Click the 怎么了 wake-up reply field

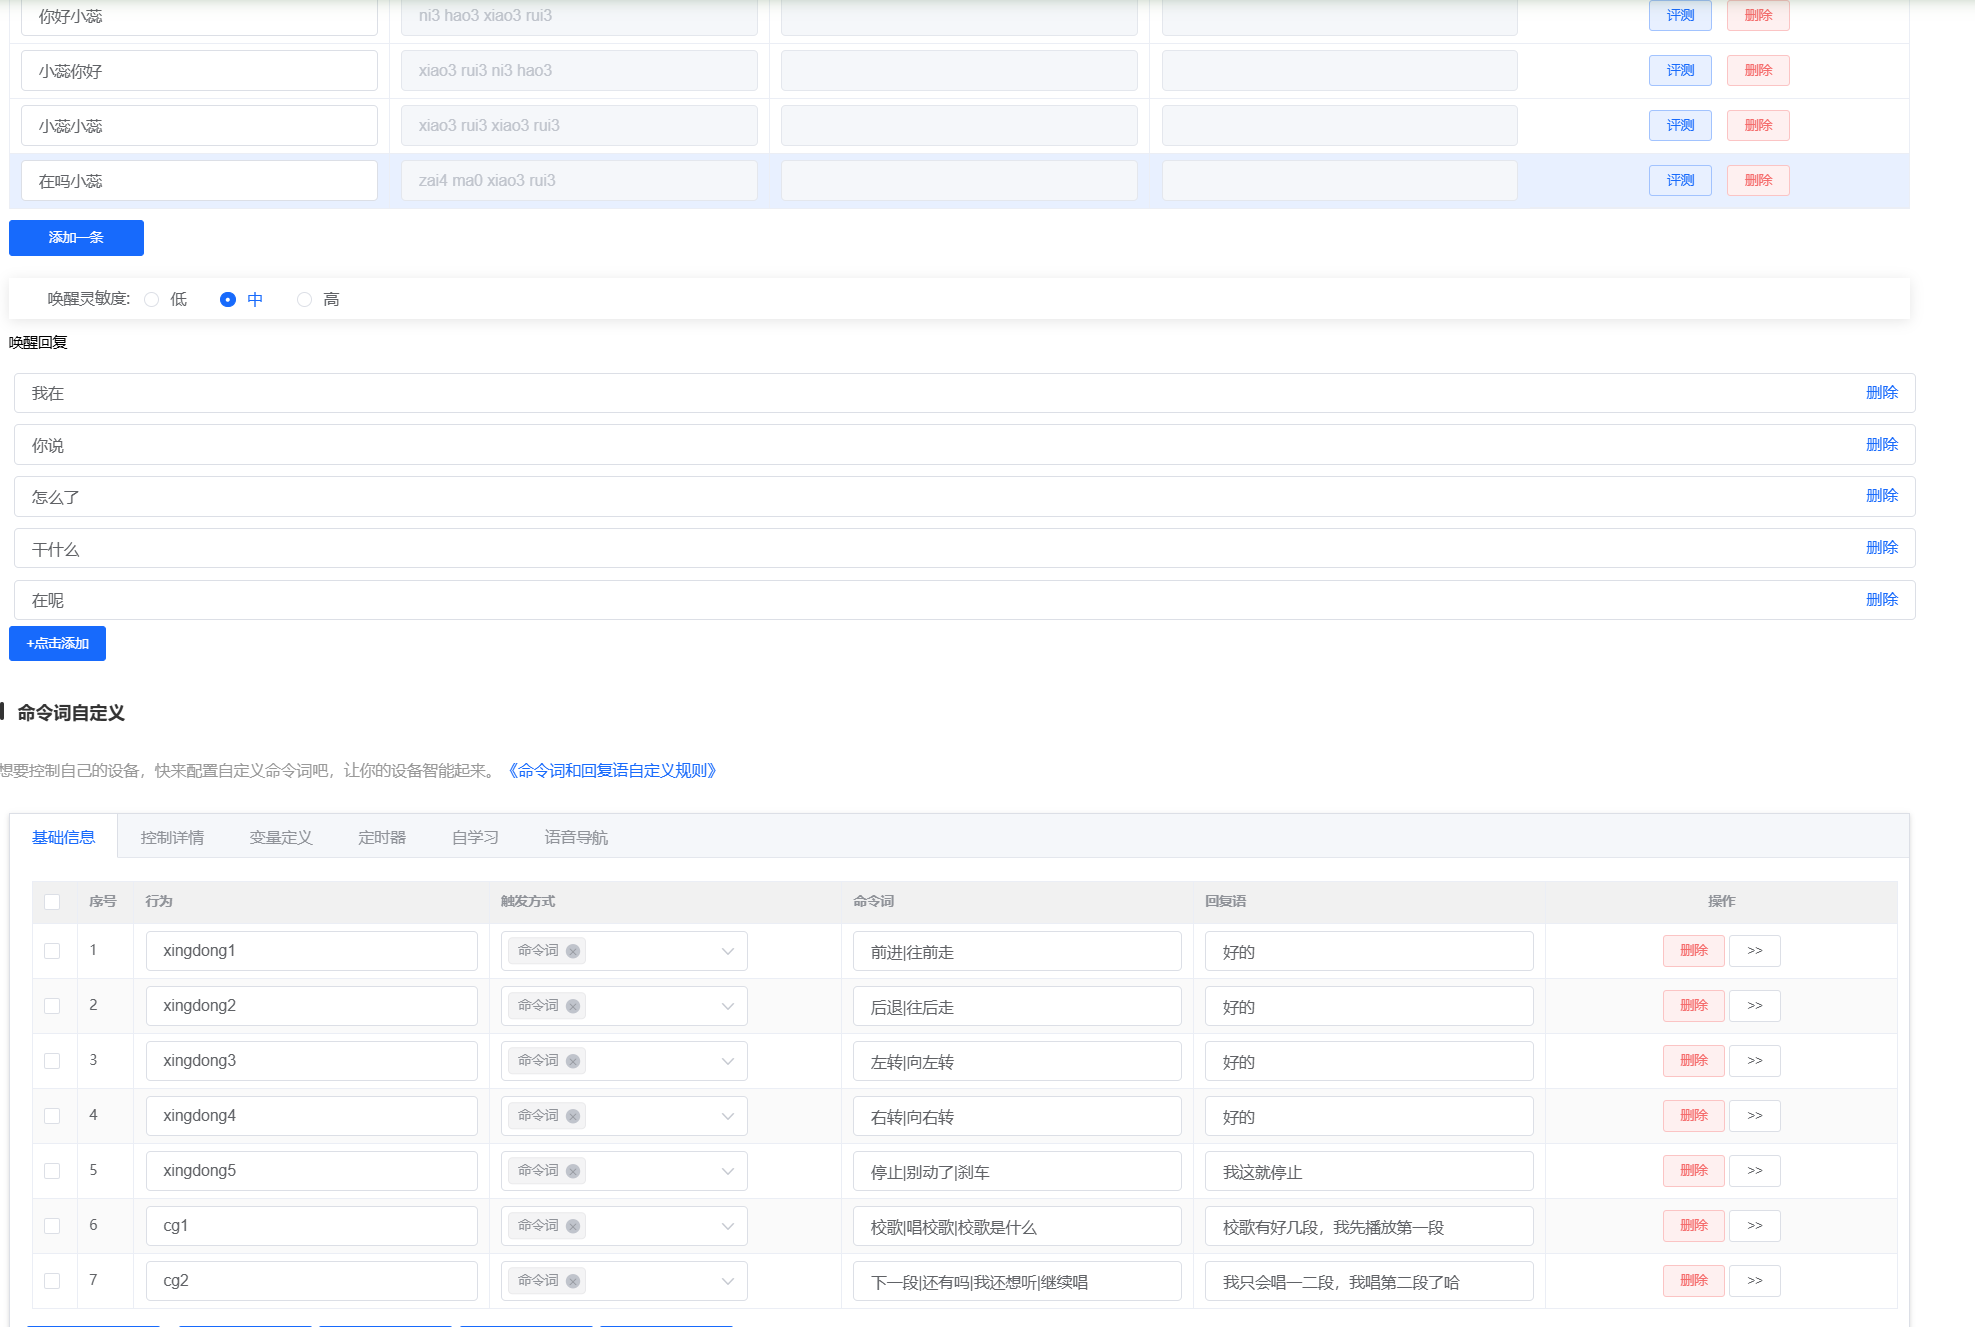(965, 497)
